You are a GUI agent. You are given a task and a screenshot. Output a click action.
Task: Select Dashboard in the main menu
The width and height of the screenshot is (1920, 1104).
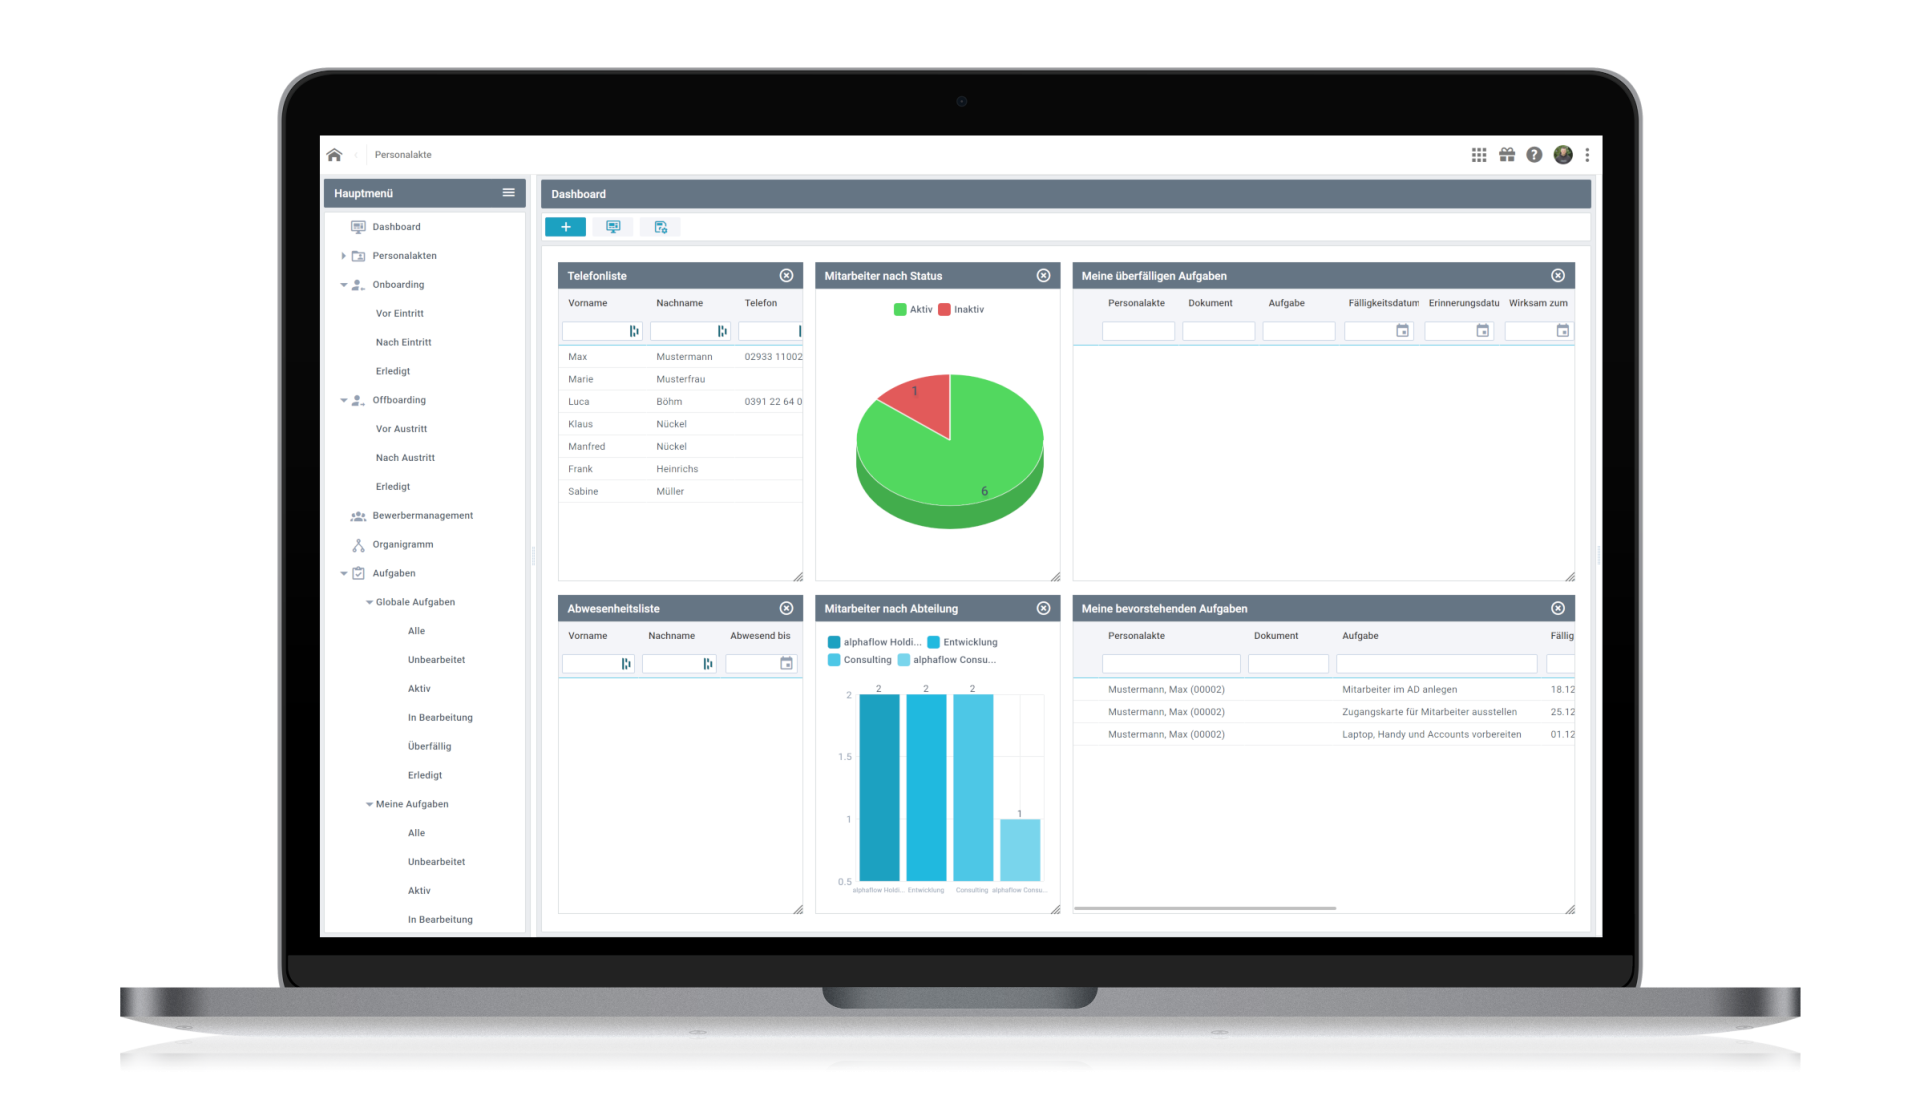click(395, 226)
